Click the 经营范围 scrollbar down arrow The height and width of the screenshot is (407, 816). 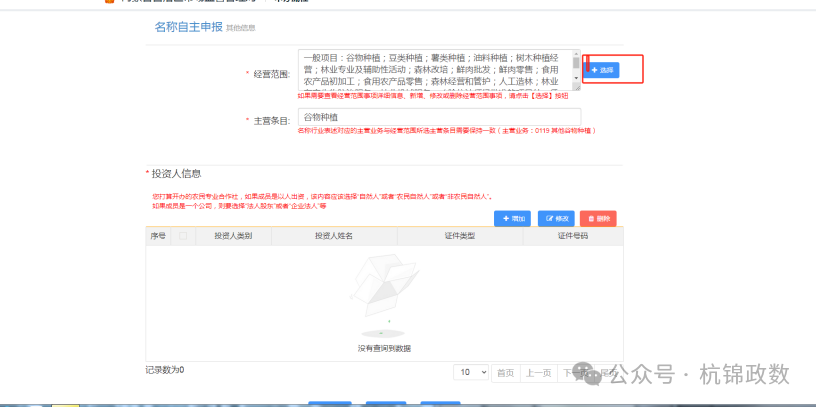click(576, 78)
